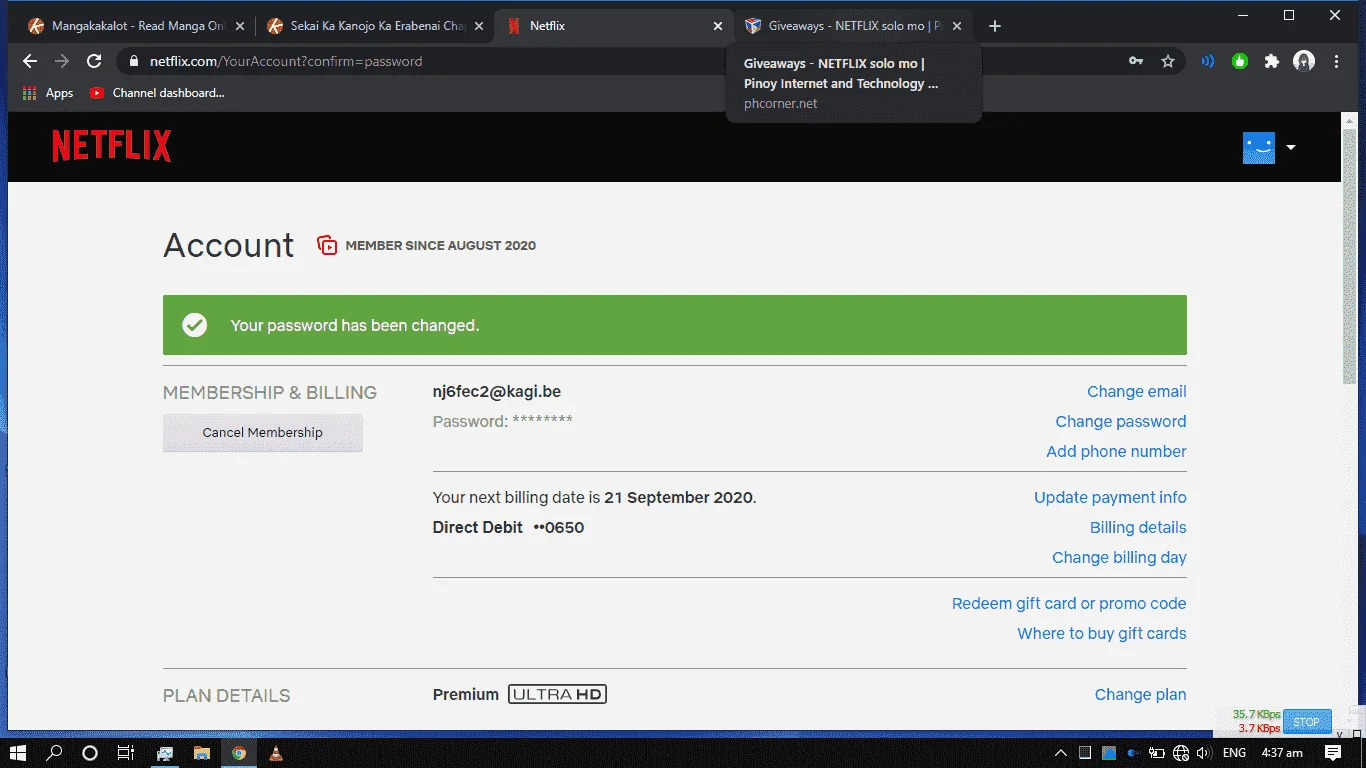Click Change billing day link
1366x768 pixels.
(x=1119, y=558)
